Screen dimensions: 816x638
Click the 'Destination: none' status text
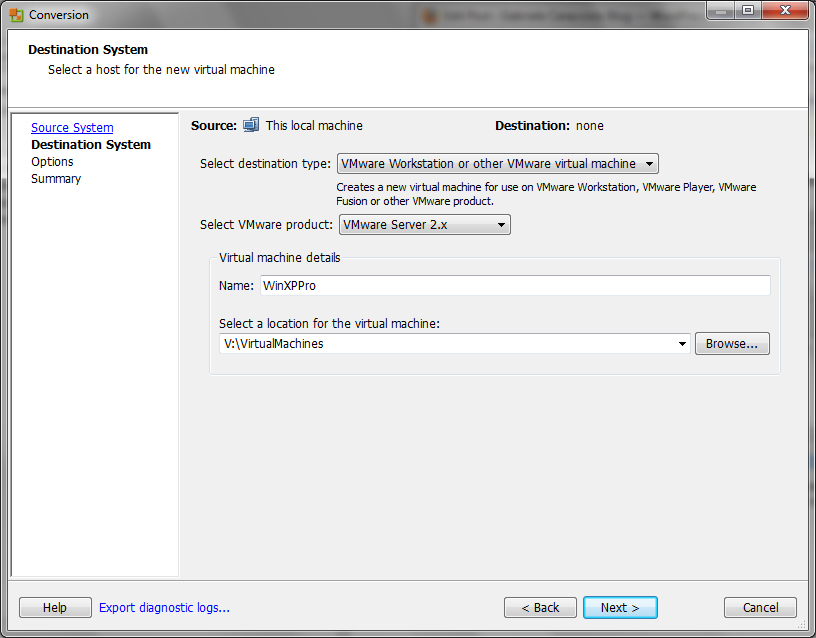(550, 125)
